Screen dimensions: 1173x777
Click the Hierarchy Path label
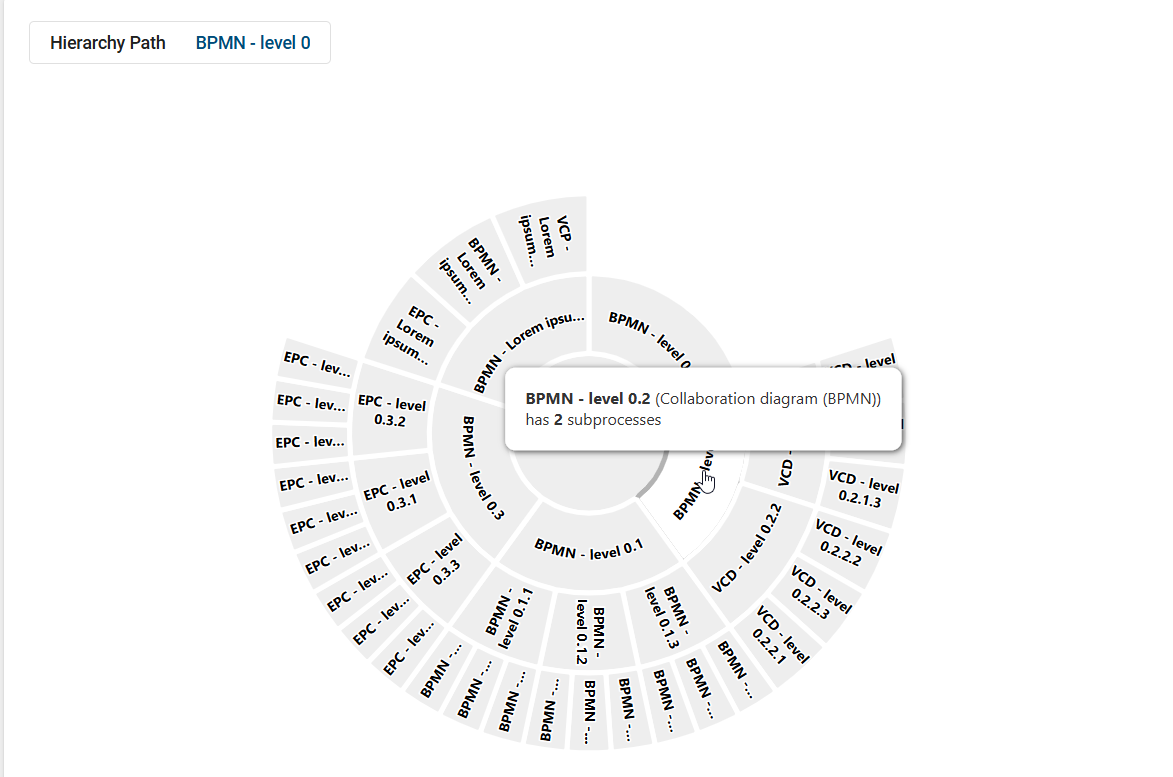click(108, 42)
